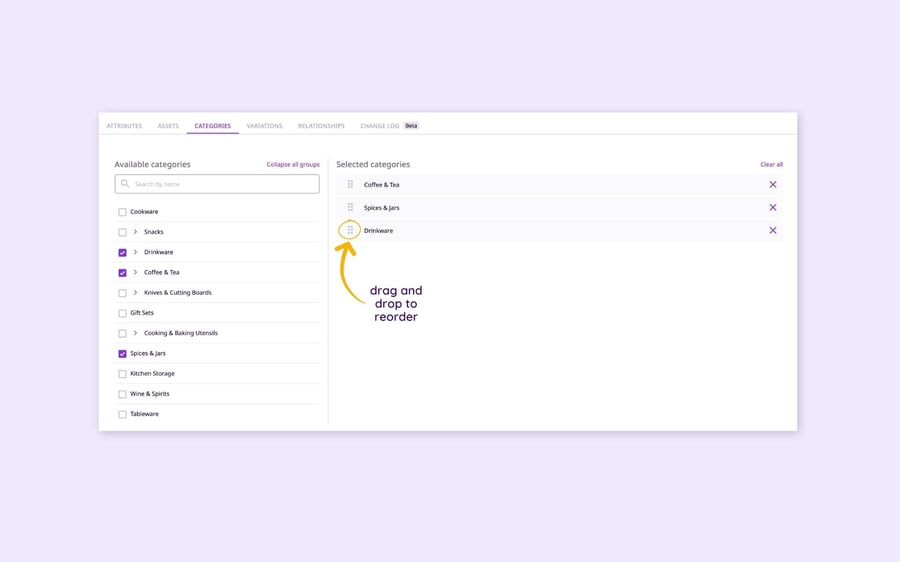Expand the Drinkware category group

pos(135,252)
